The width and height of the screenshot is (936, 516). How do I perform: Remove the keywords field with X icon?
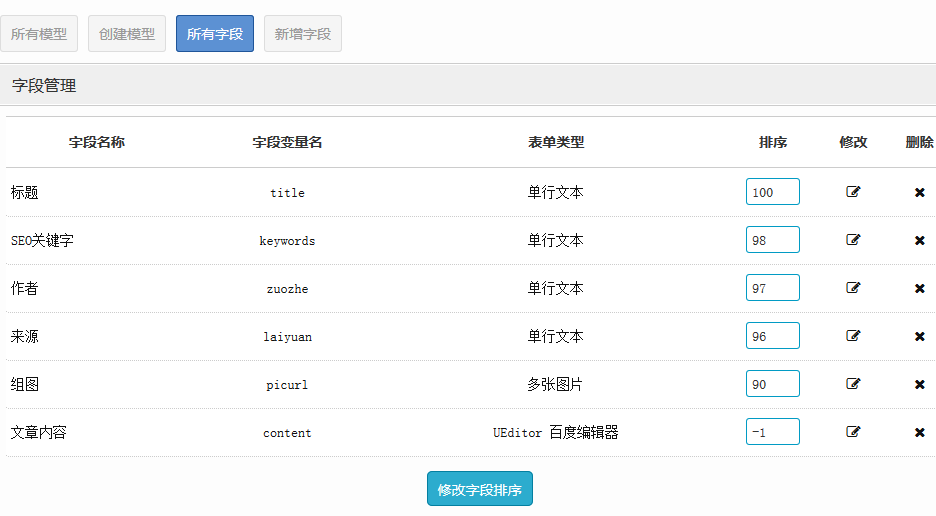919,240
